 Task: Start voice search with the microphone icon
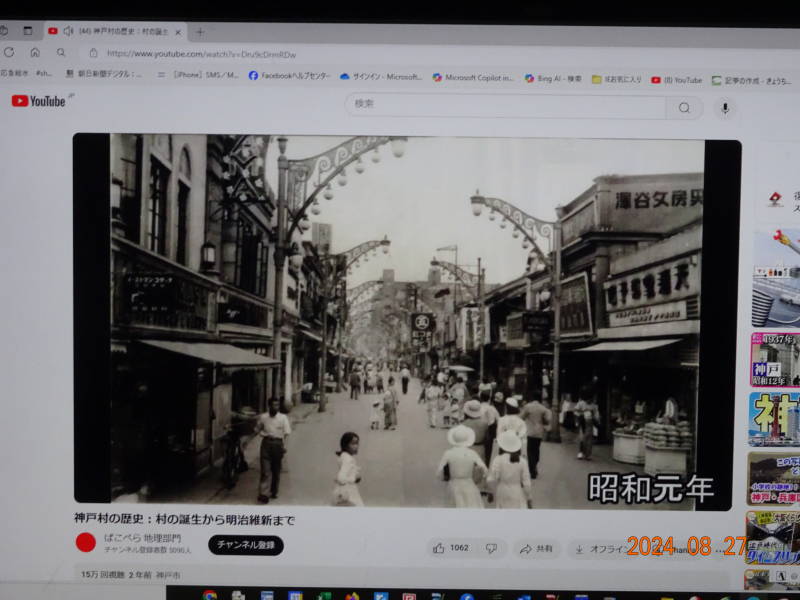[x=724, y=108]
